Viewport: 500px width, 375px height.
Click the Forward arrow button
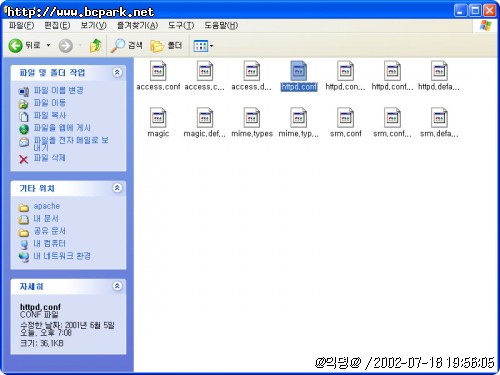(66, 46)
